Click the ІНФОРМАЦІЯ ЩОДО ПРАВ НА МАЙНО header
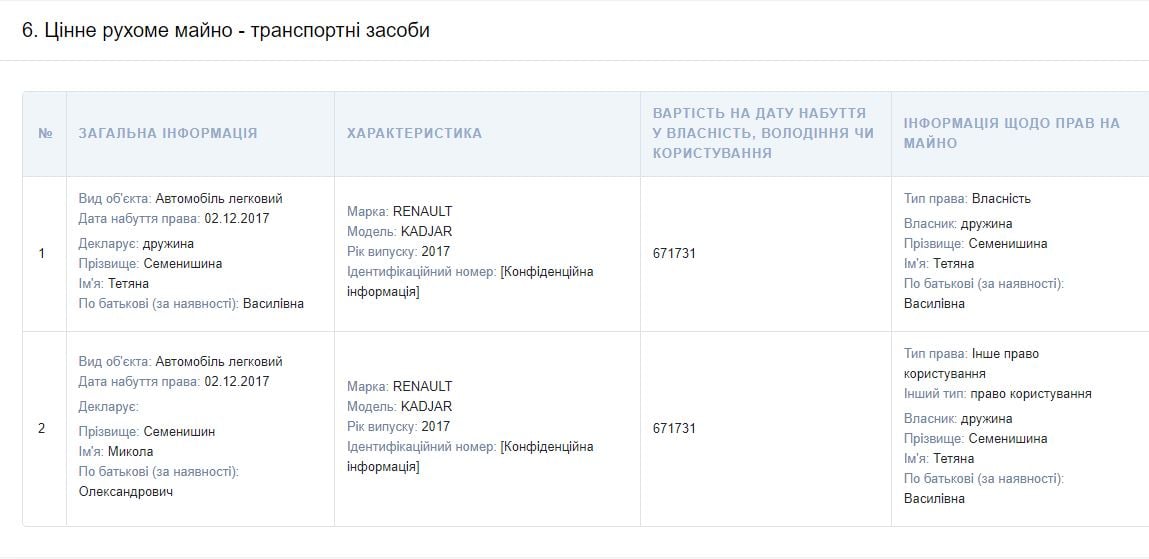This screenshot has width=1149, height=559. [1012, 133]
